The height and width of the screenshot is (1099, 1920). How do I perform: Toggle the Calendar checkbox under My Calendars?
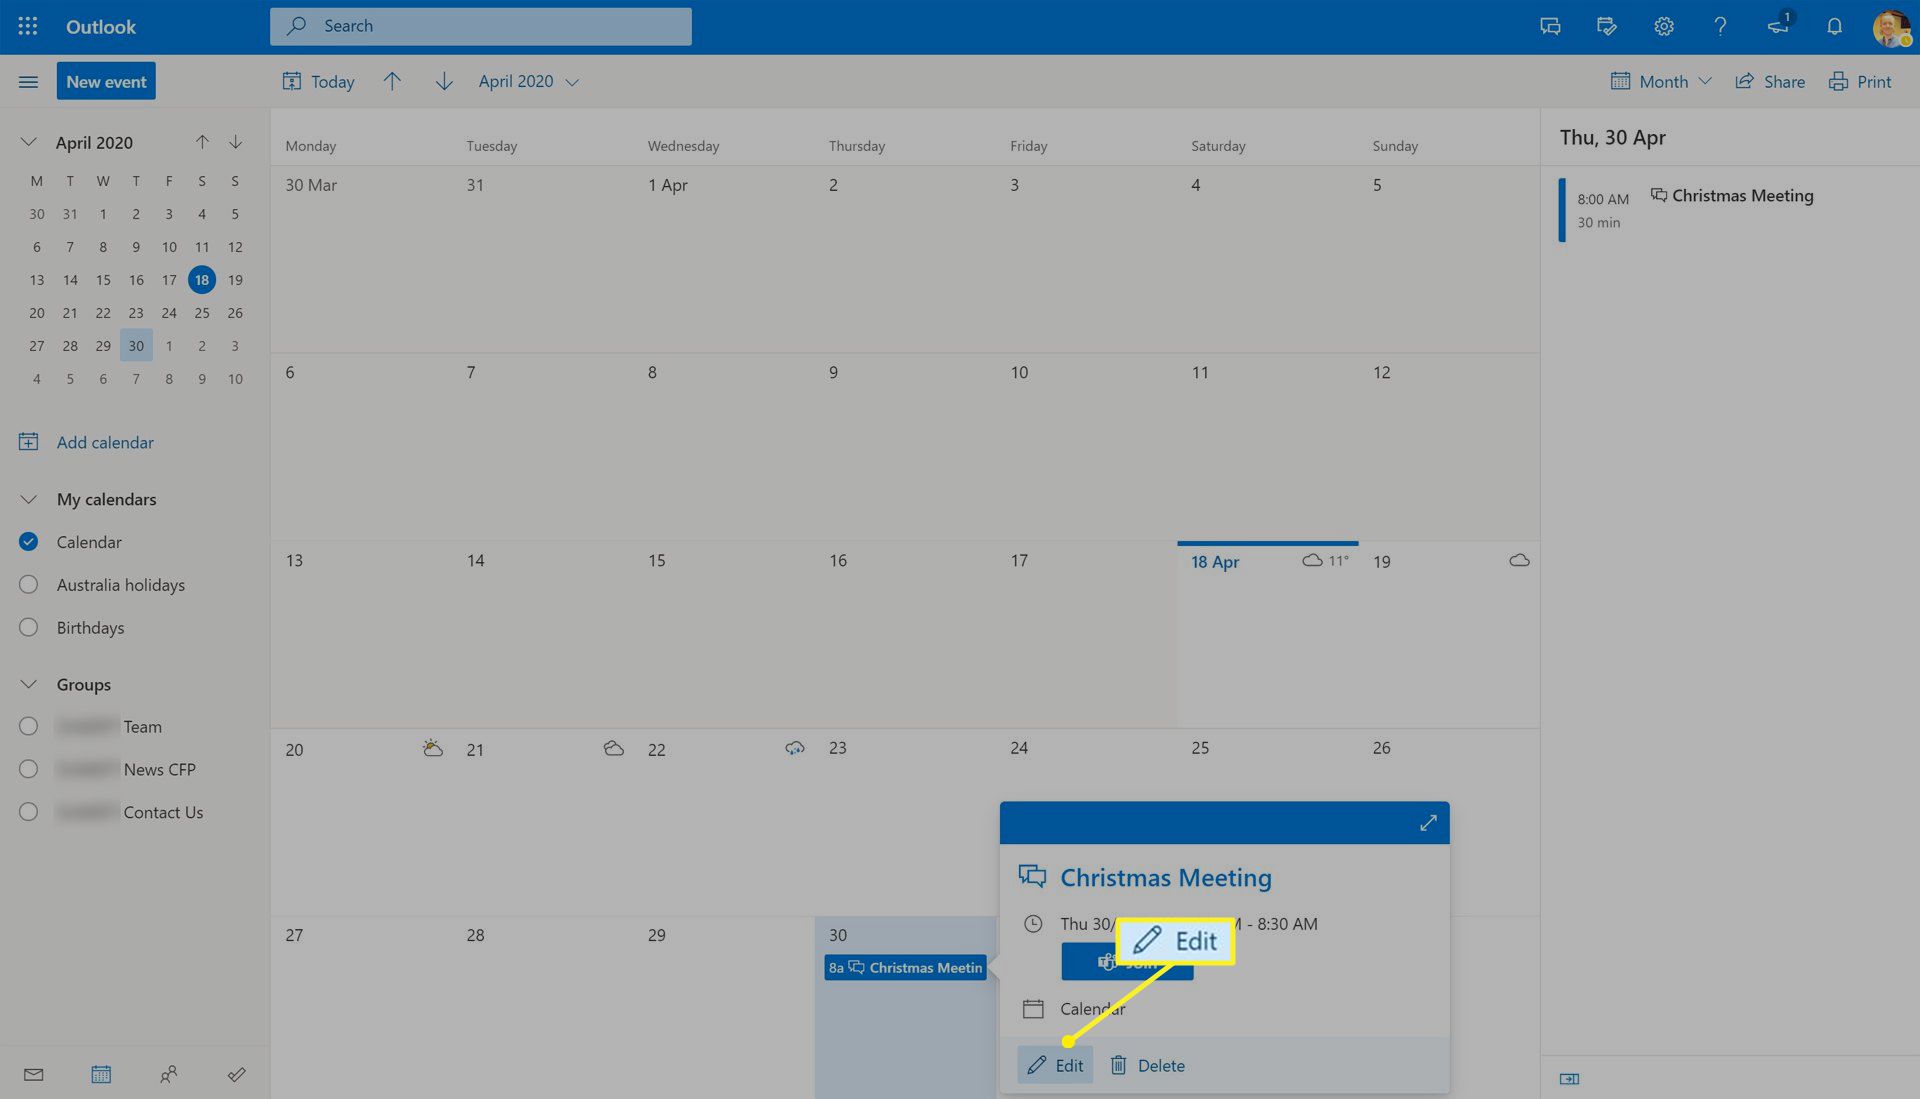[28, 541]
